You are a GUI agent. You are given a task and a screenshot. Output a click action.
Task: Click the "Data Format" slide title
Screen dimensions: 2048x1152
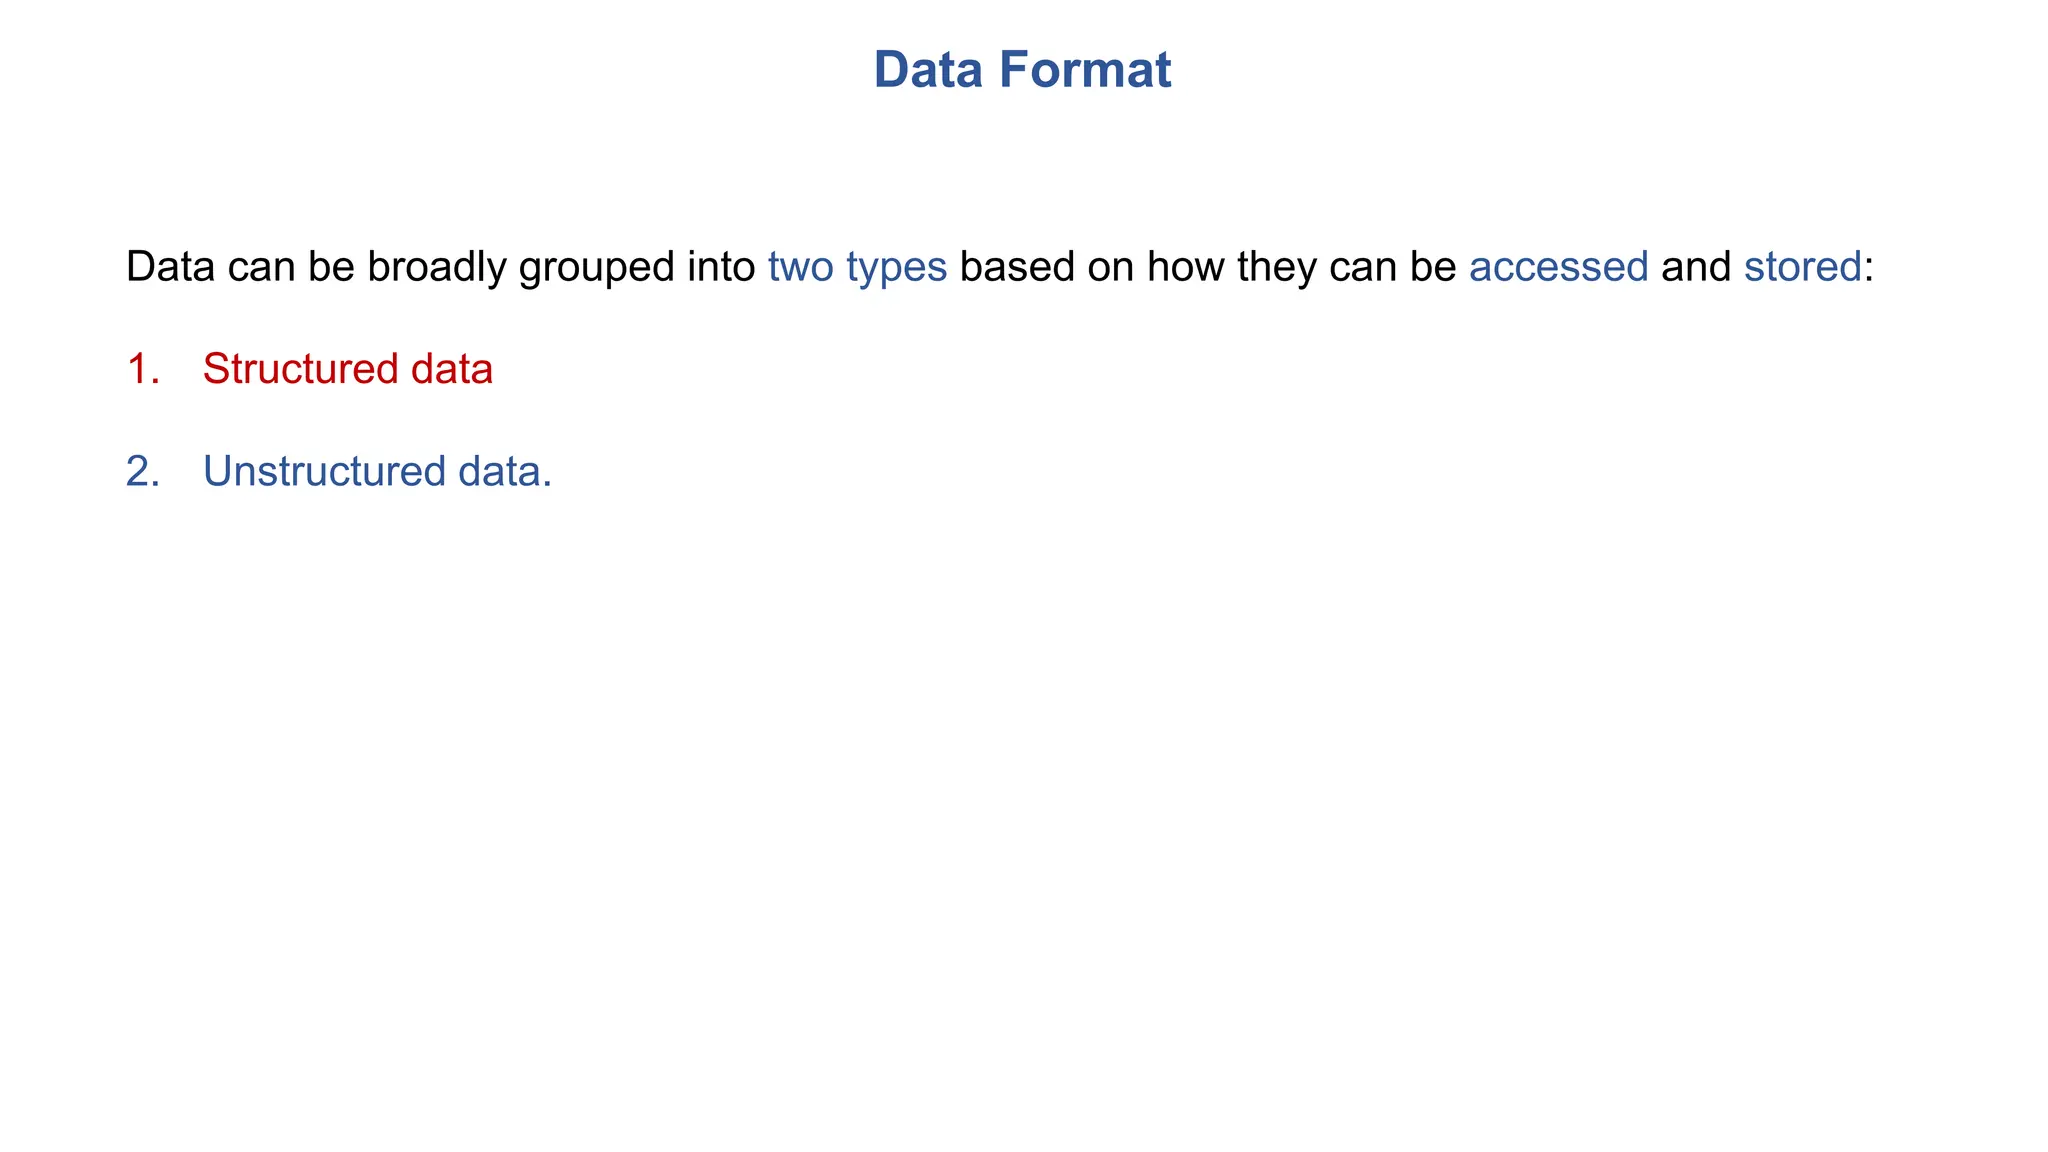tap(1022, 70)
